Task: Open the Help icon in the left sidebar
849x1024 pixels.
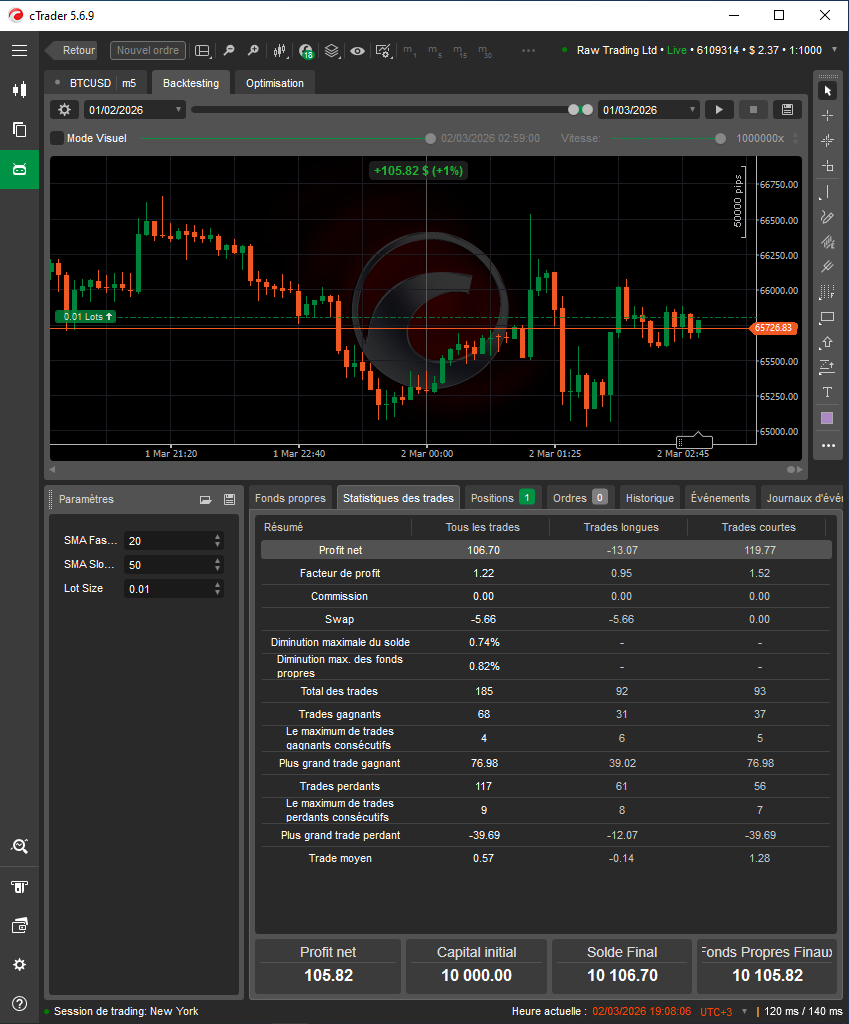Action: click(x=19, y=1004)
